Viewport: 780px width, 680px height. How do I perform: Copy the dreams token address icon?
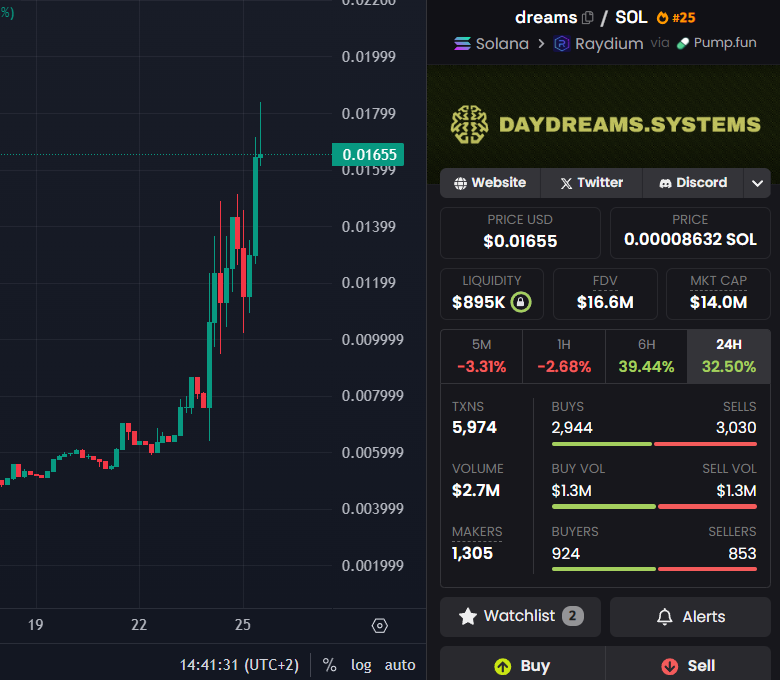point(588,18)
